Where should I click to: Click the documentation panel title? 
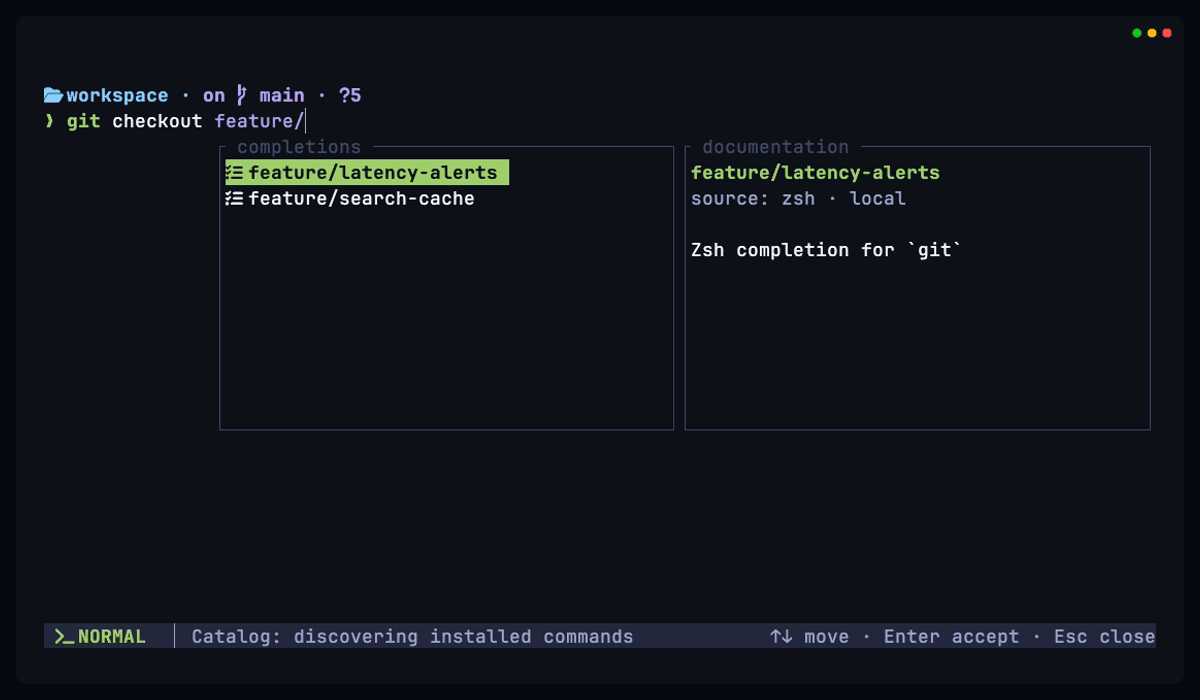coord(775,147)
